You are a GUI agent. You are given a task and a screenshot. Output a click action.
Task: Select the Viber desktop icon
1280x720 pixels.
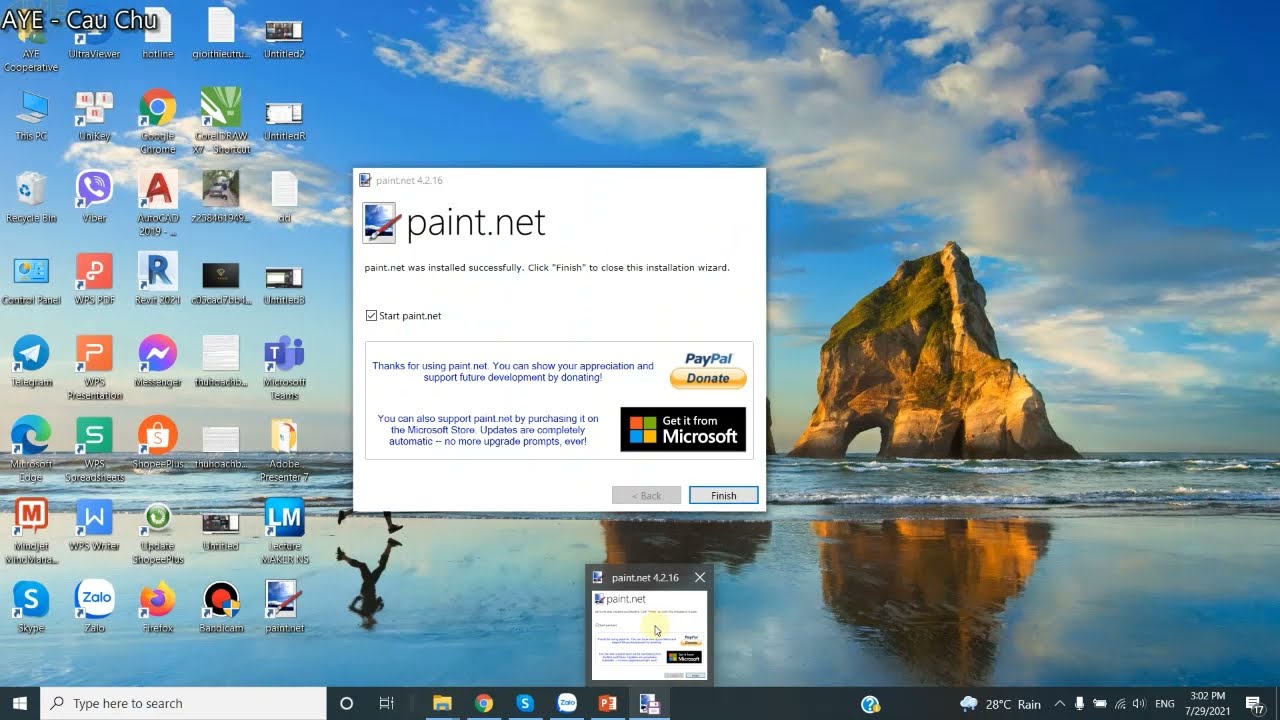94,197
